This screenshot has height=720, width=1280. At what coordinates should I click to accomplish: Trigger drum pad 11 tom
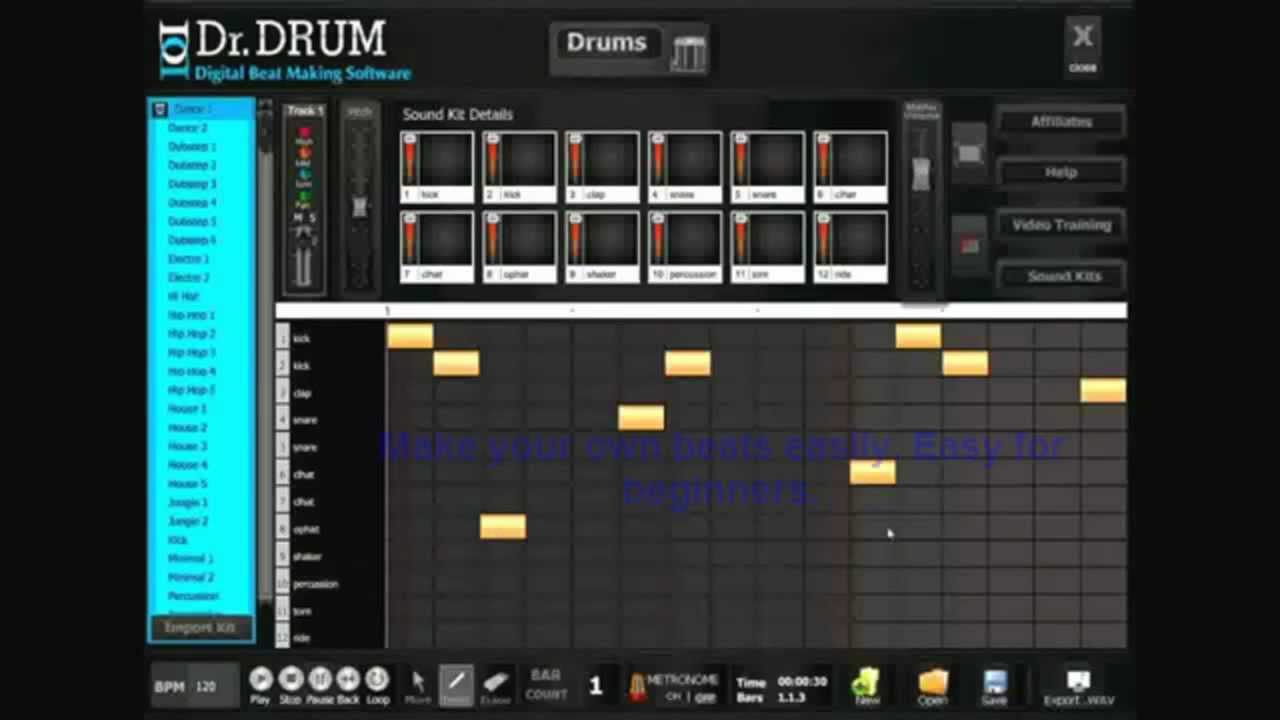(x=768, y=246)
